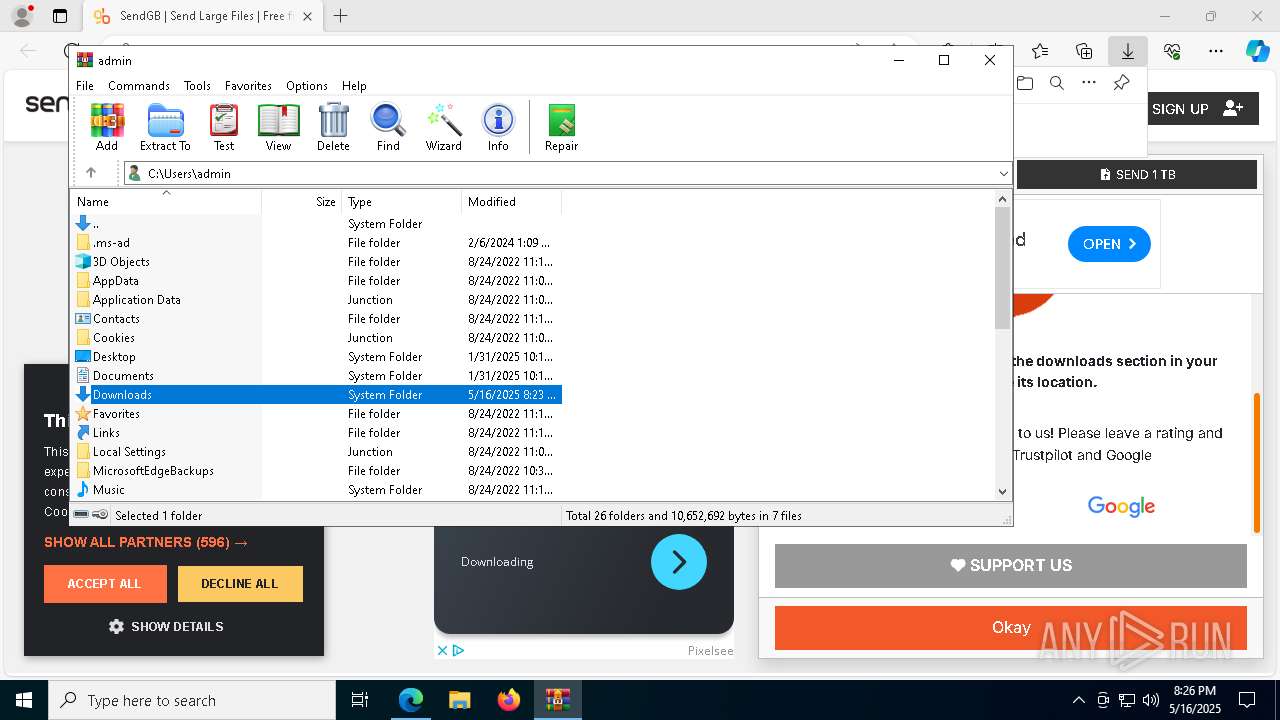This screenshot has width=1280, height=720.
Task: Open the Favorites menu
Action: click(x=248, y=86)
